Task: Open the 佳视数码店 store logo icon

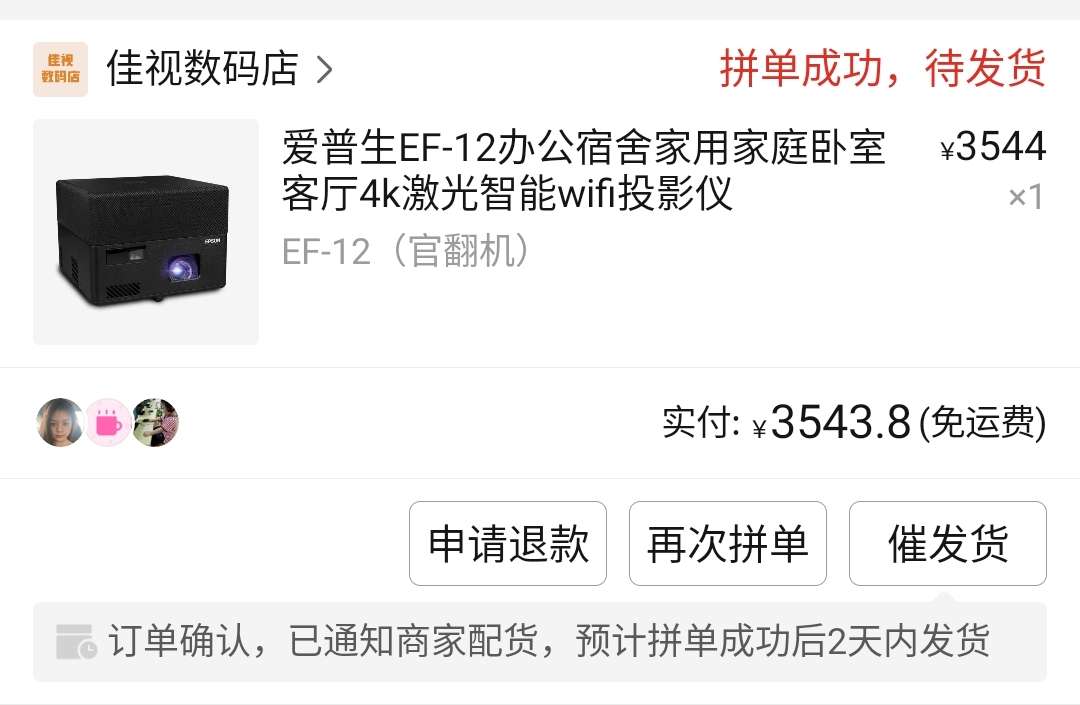Action: (61, 69)
